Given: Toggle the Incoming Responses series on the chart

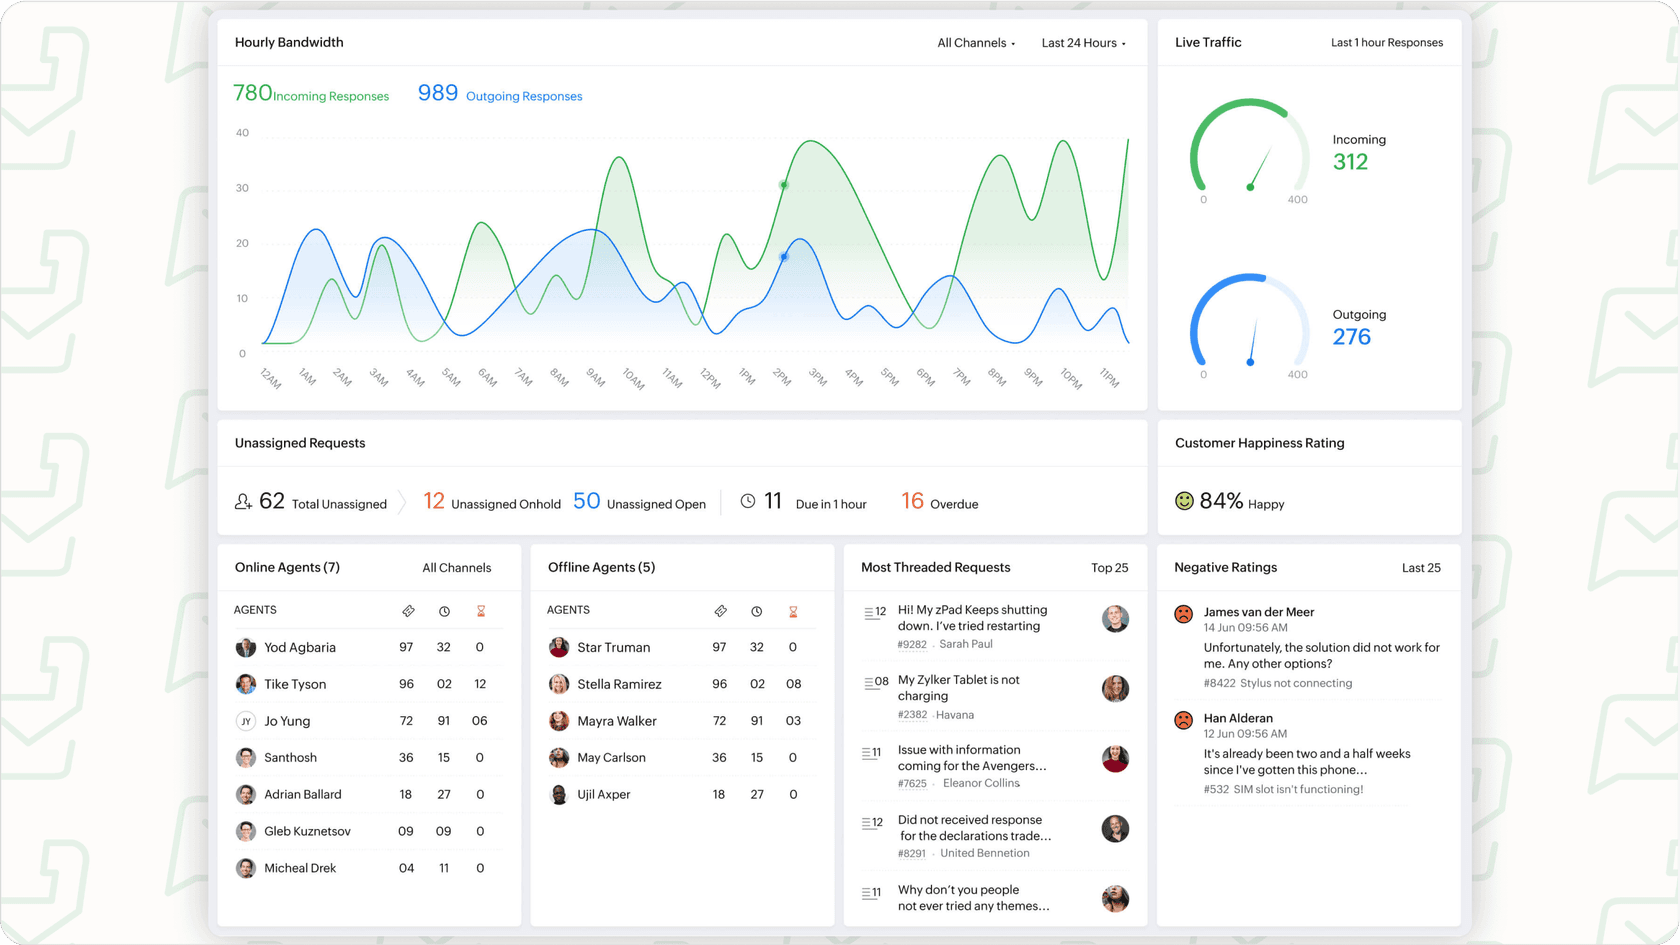Looking at the screenshot, I should (310, 94).
